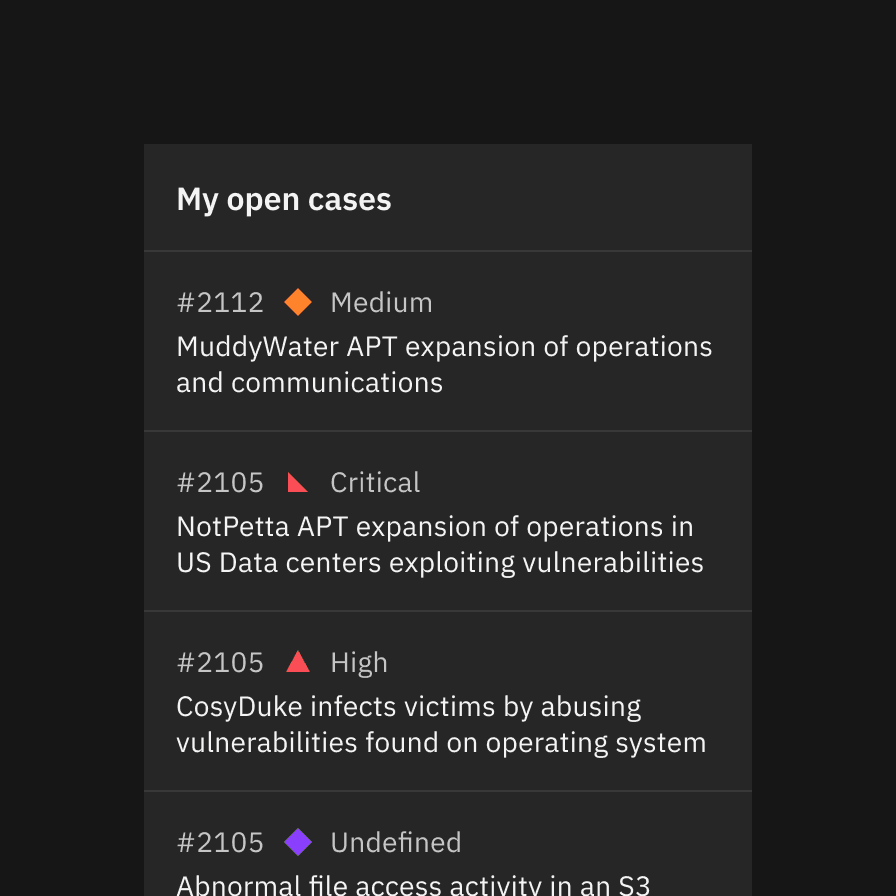Image resolution: width=896 pixels, height=896 pixels.
Task: Select the text 'and communications' in first case
Action: (x=310, y=382)
